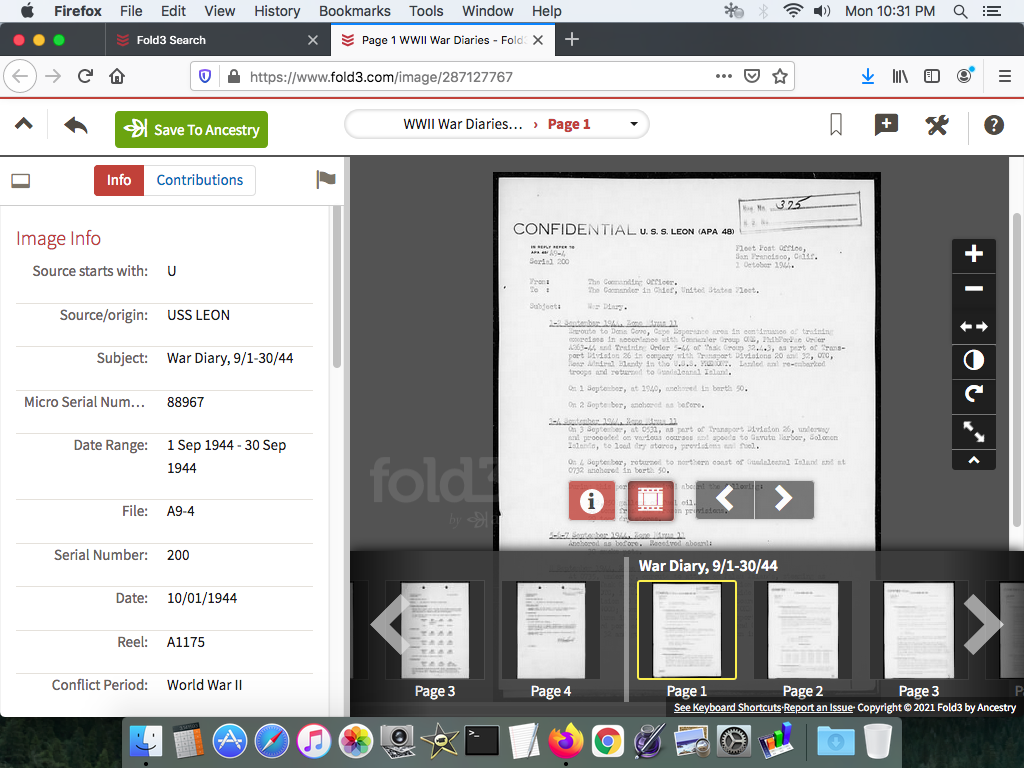Open the help question mark
The image size is (1024, 768).
tap(993, 125)
